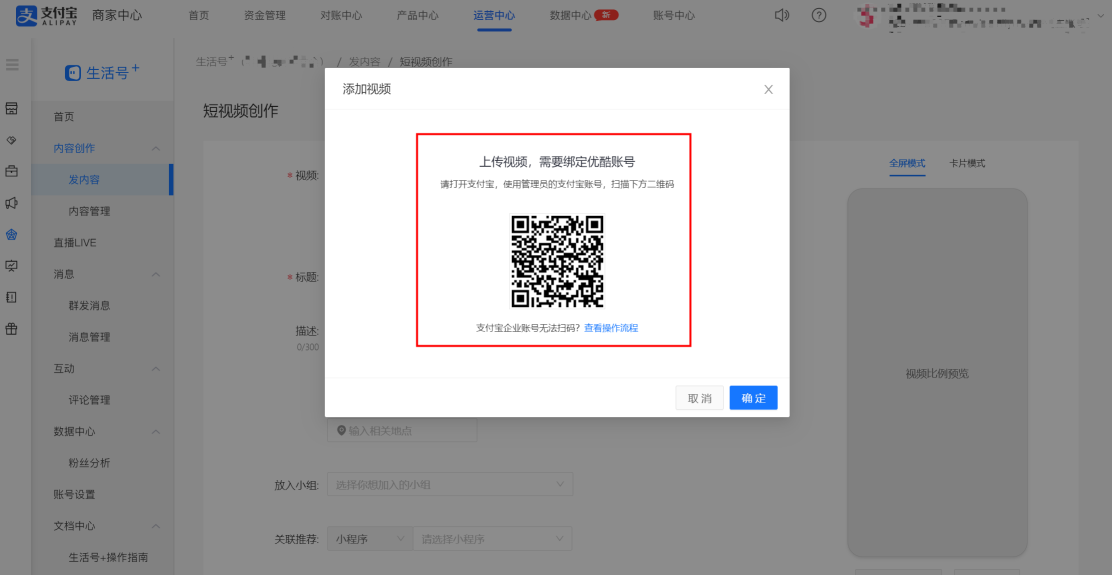Collapse the 文档中心 sidebar section
1112x575 pixels.
(x=156, y=526)
